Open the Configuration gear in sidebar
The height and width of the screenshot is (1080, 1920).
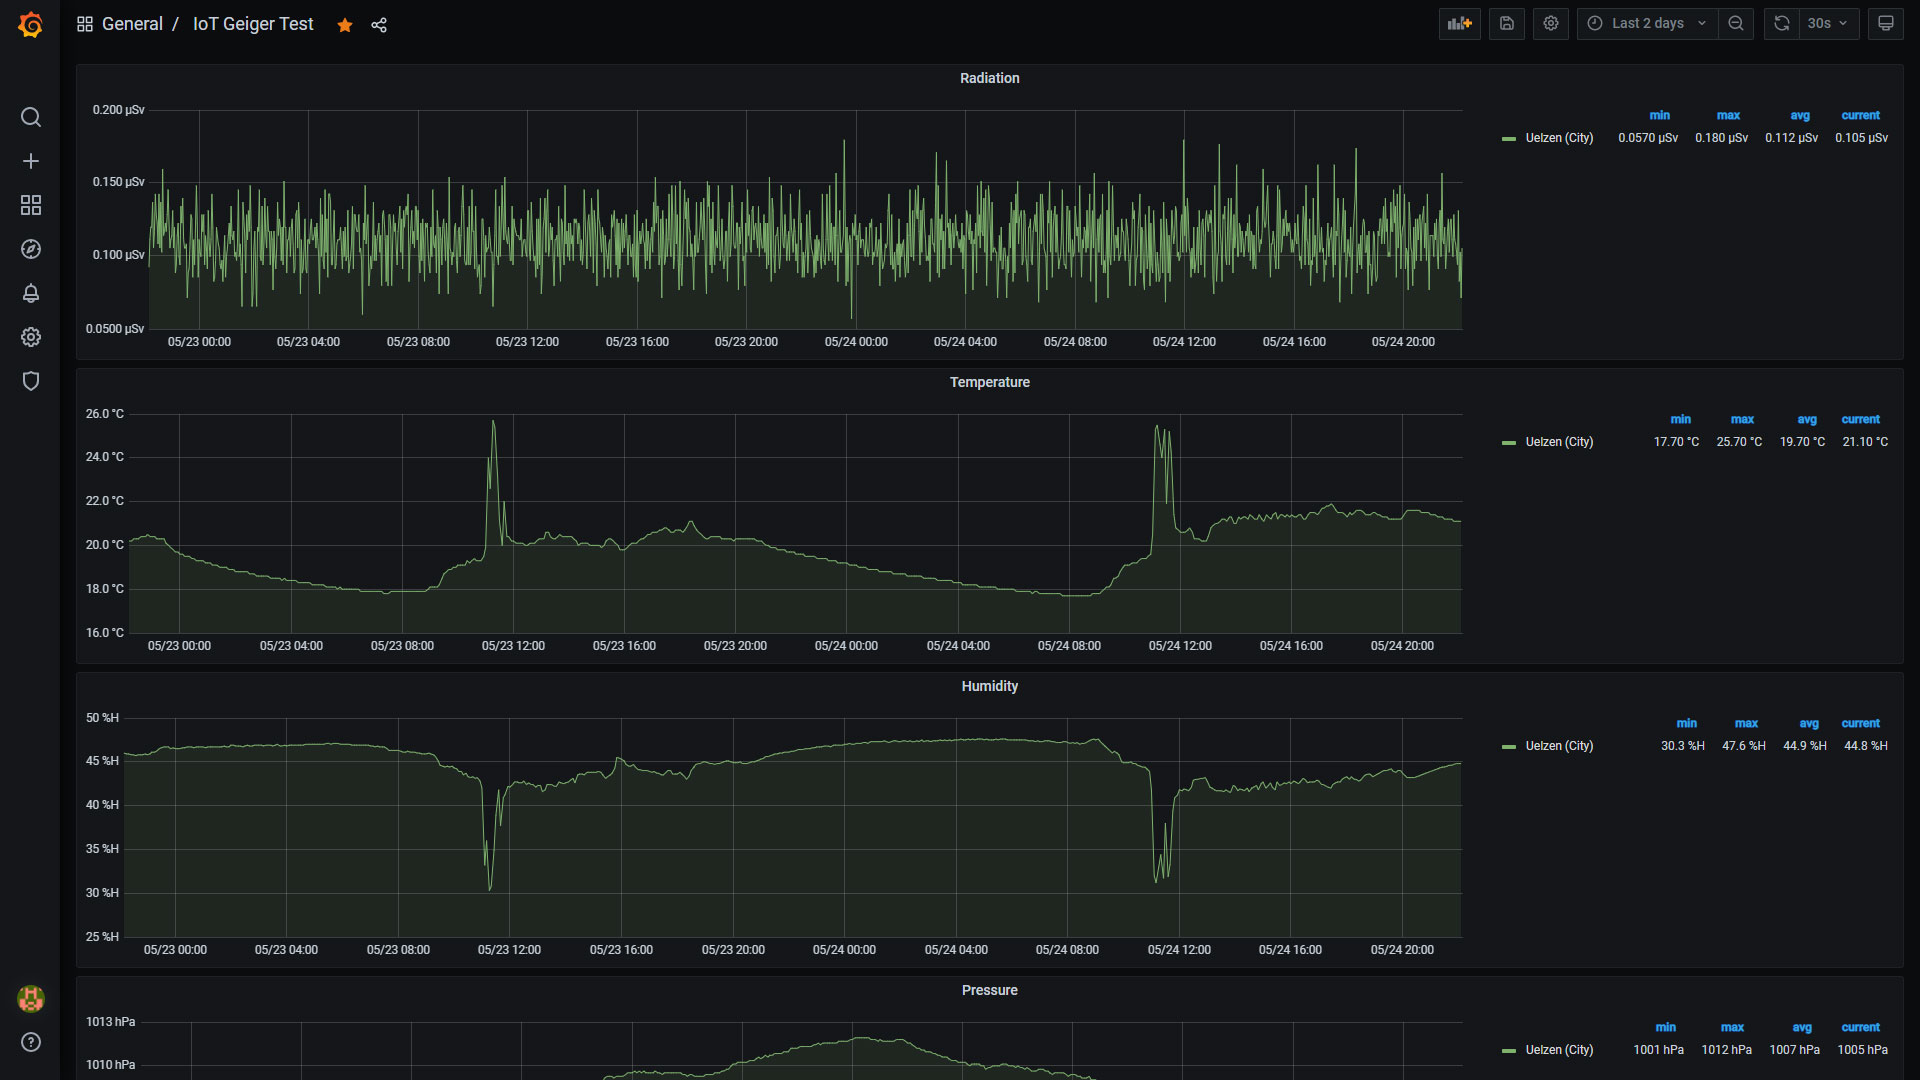[x=31, y=337]
